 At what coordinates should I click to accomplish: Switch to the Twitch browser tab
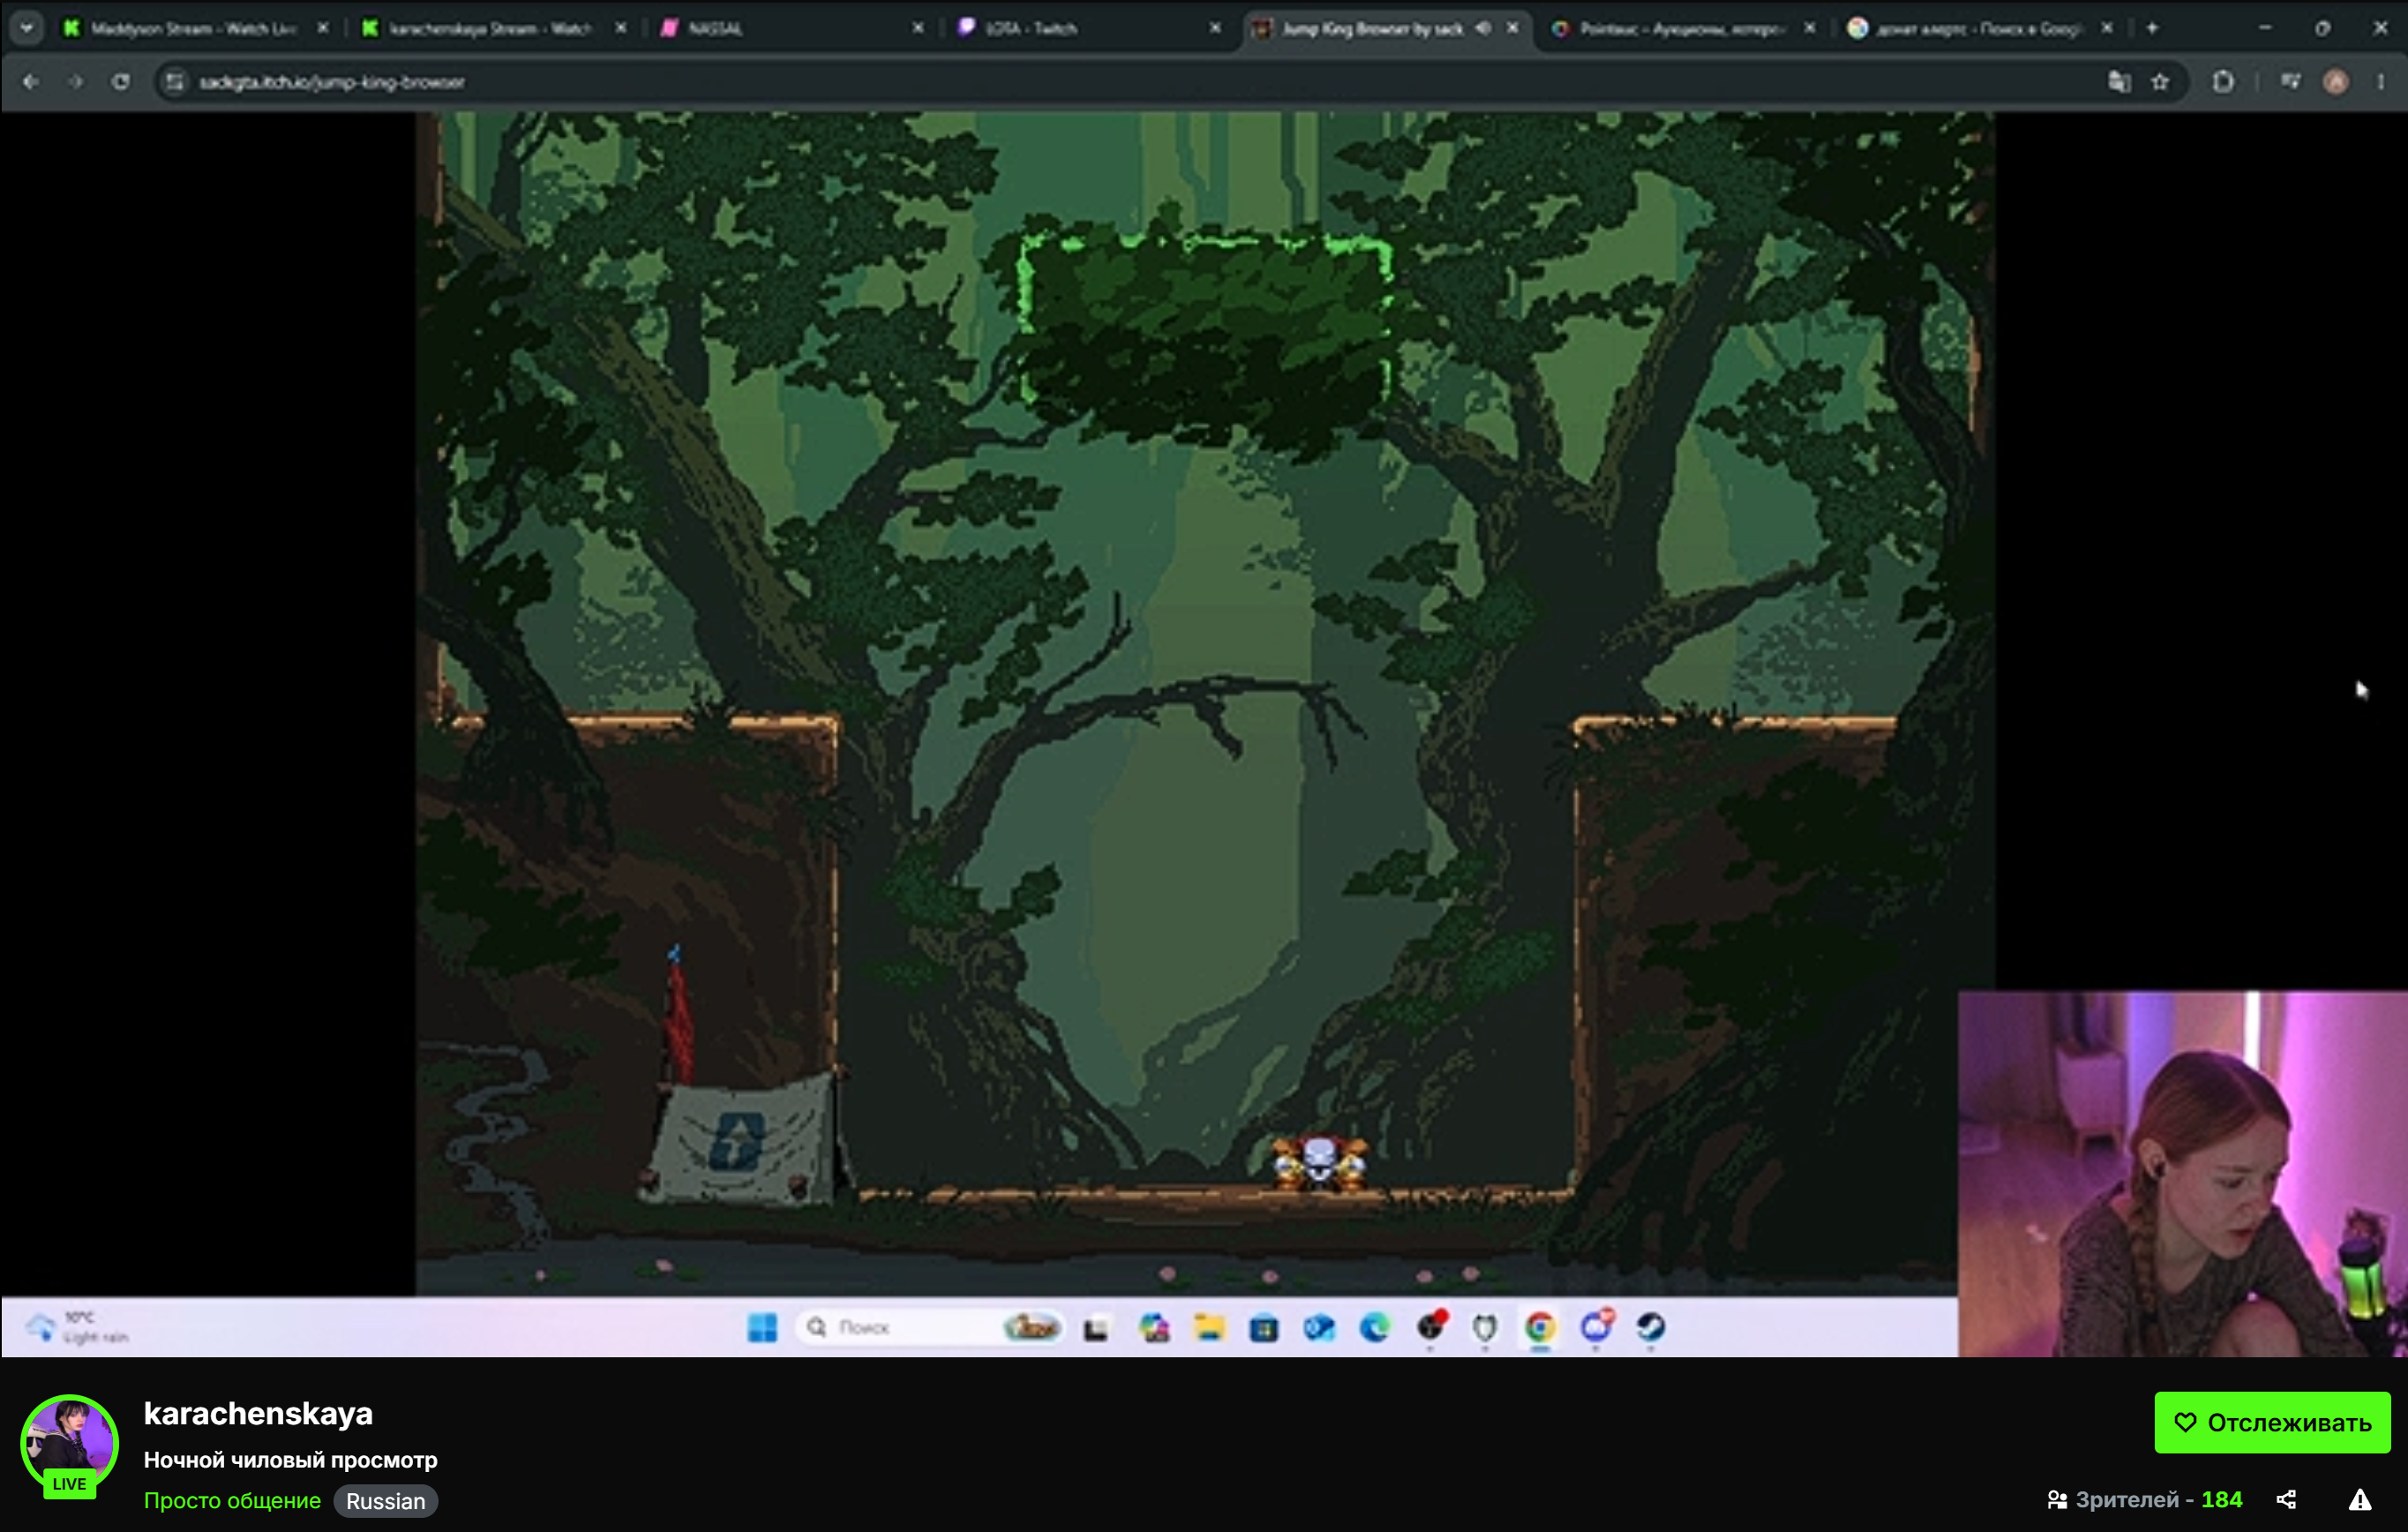1088,28
